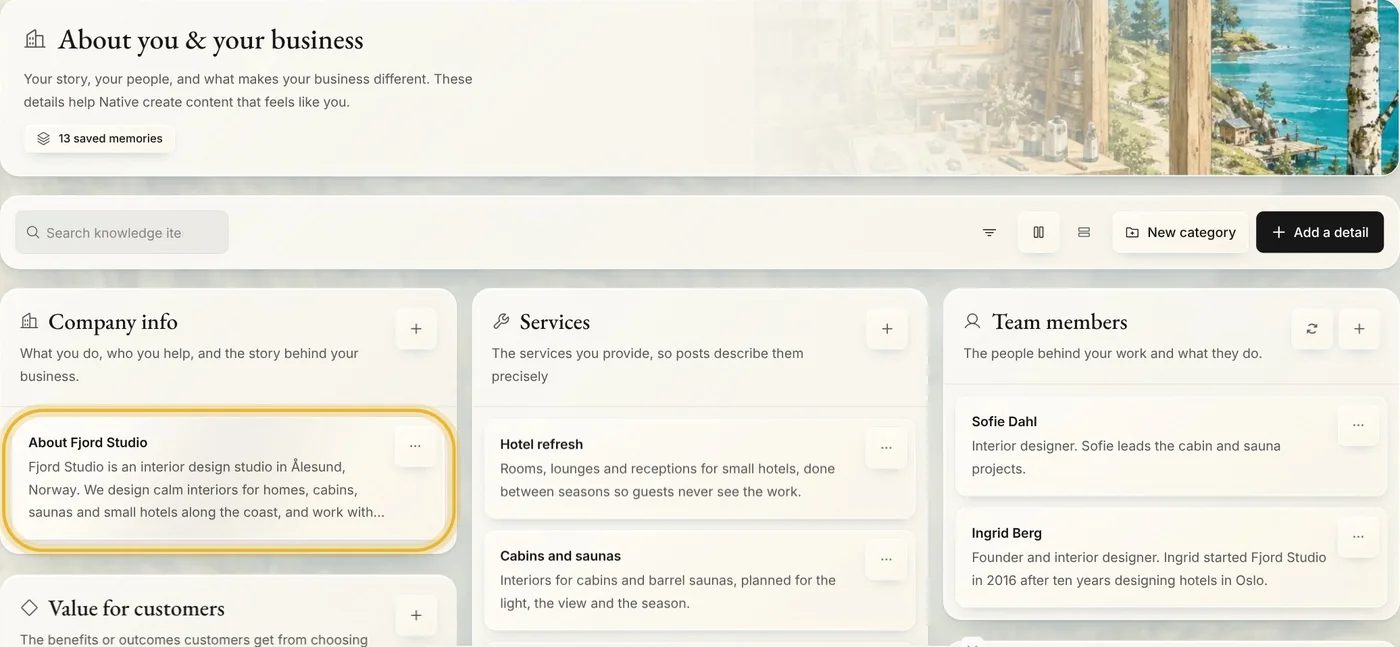This screenshot has height=647, width=1400.
Task: Open the Cabins and saunas card
Action: pyautogui.click(x=699, y=581)
